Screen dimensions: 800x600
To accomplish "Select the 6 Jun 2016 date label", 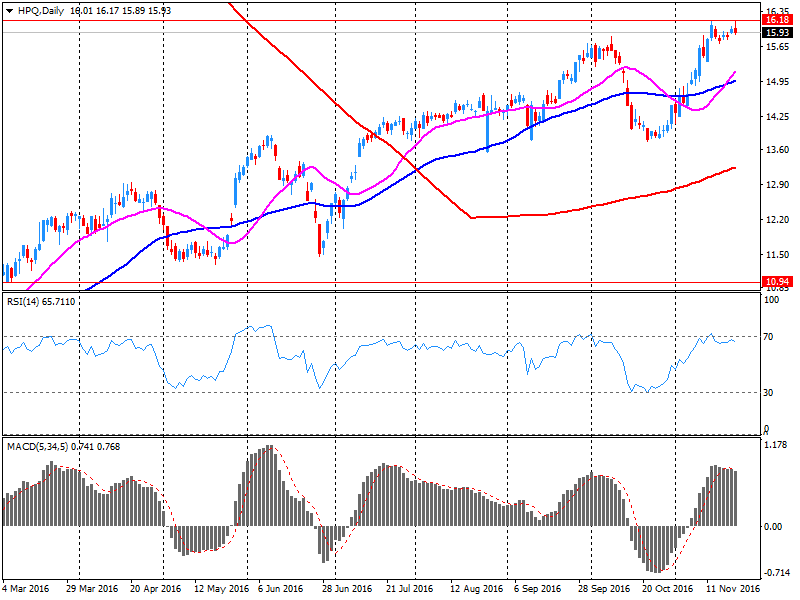I will [x=281, y=588].
